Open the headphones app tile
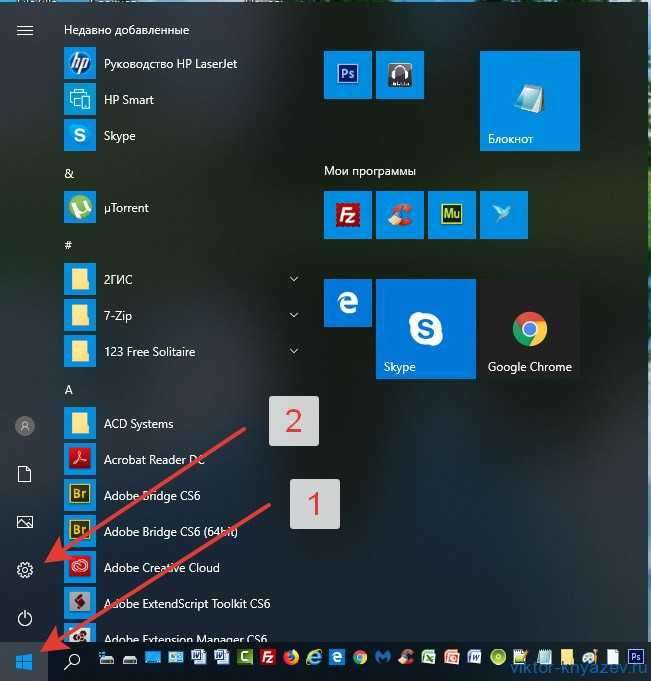651x681 pixels. point(400,75)
